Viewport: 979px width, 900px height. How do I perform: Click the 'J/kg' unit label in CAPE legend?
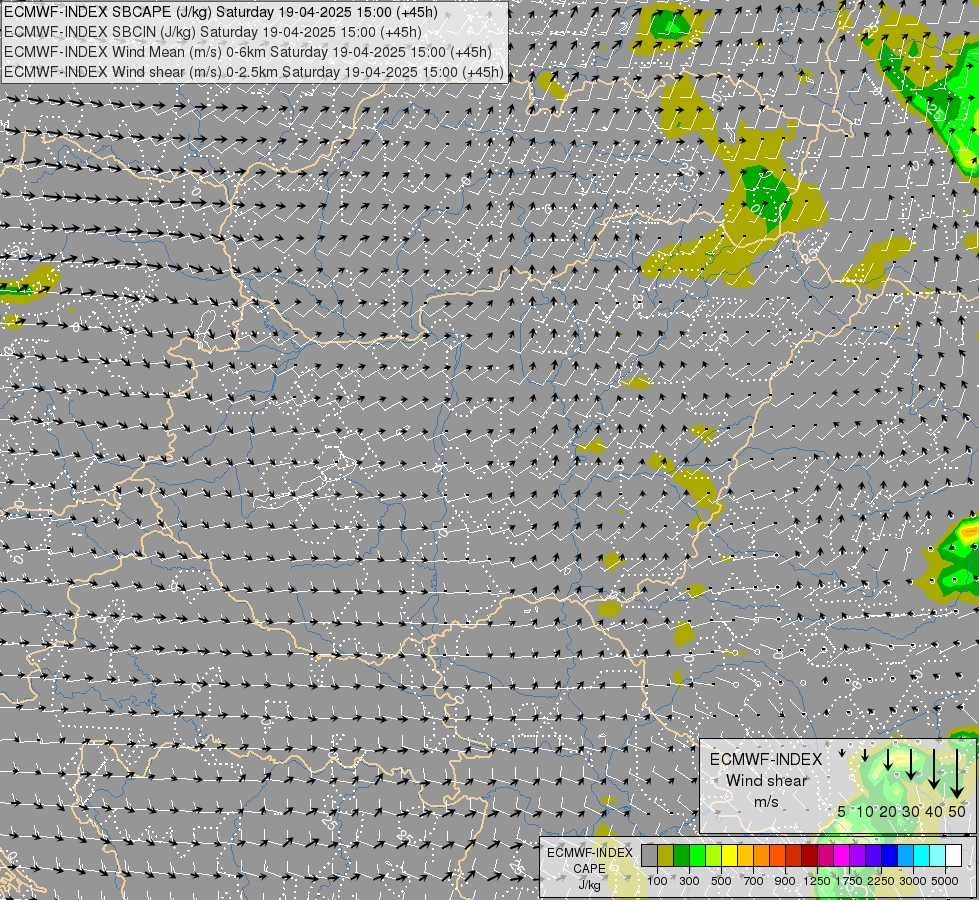click(x=589, y=886)
